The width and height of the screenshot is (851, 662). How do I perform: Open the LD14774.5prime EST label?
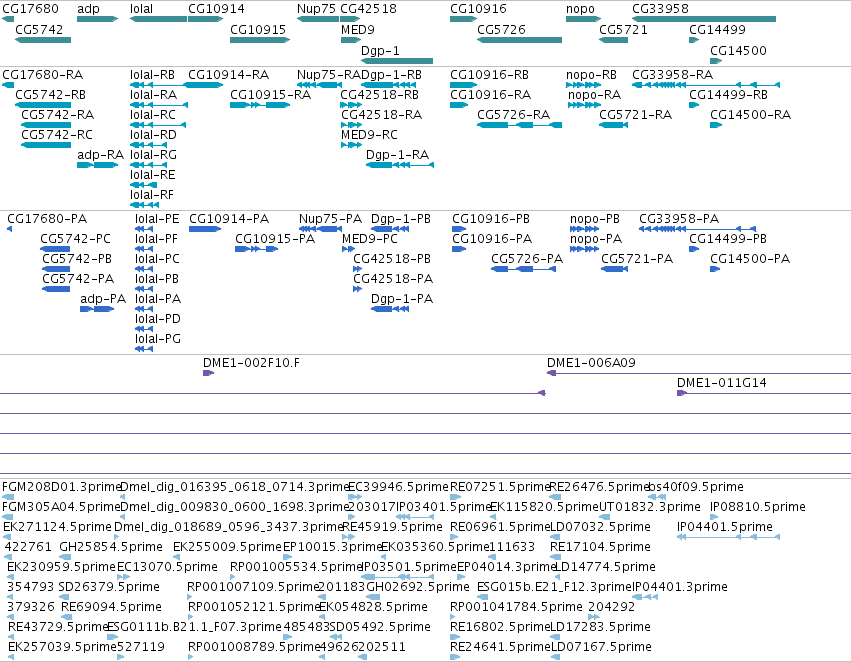606,566
